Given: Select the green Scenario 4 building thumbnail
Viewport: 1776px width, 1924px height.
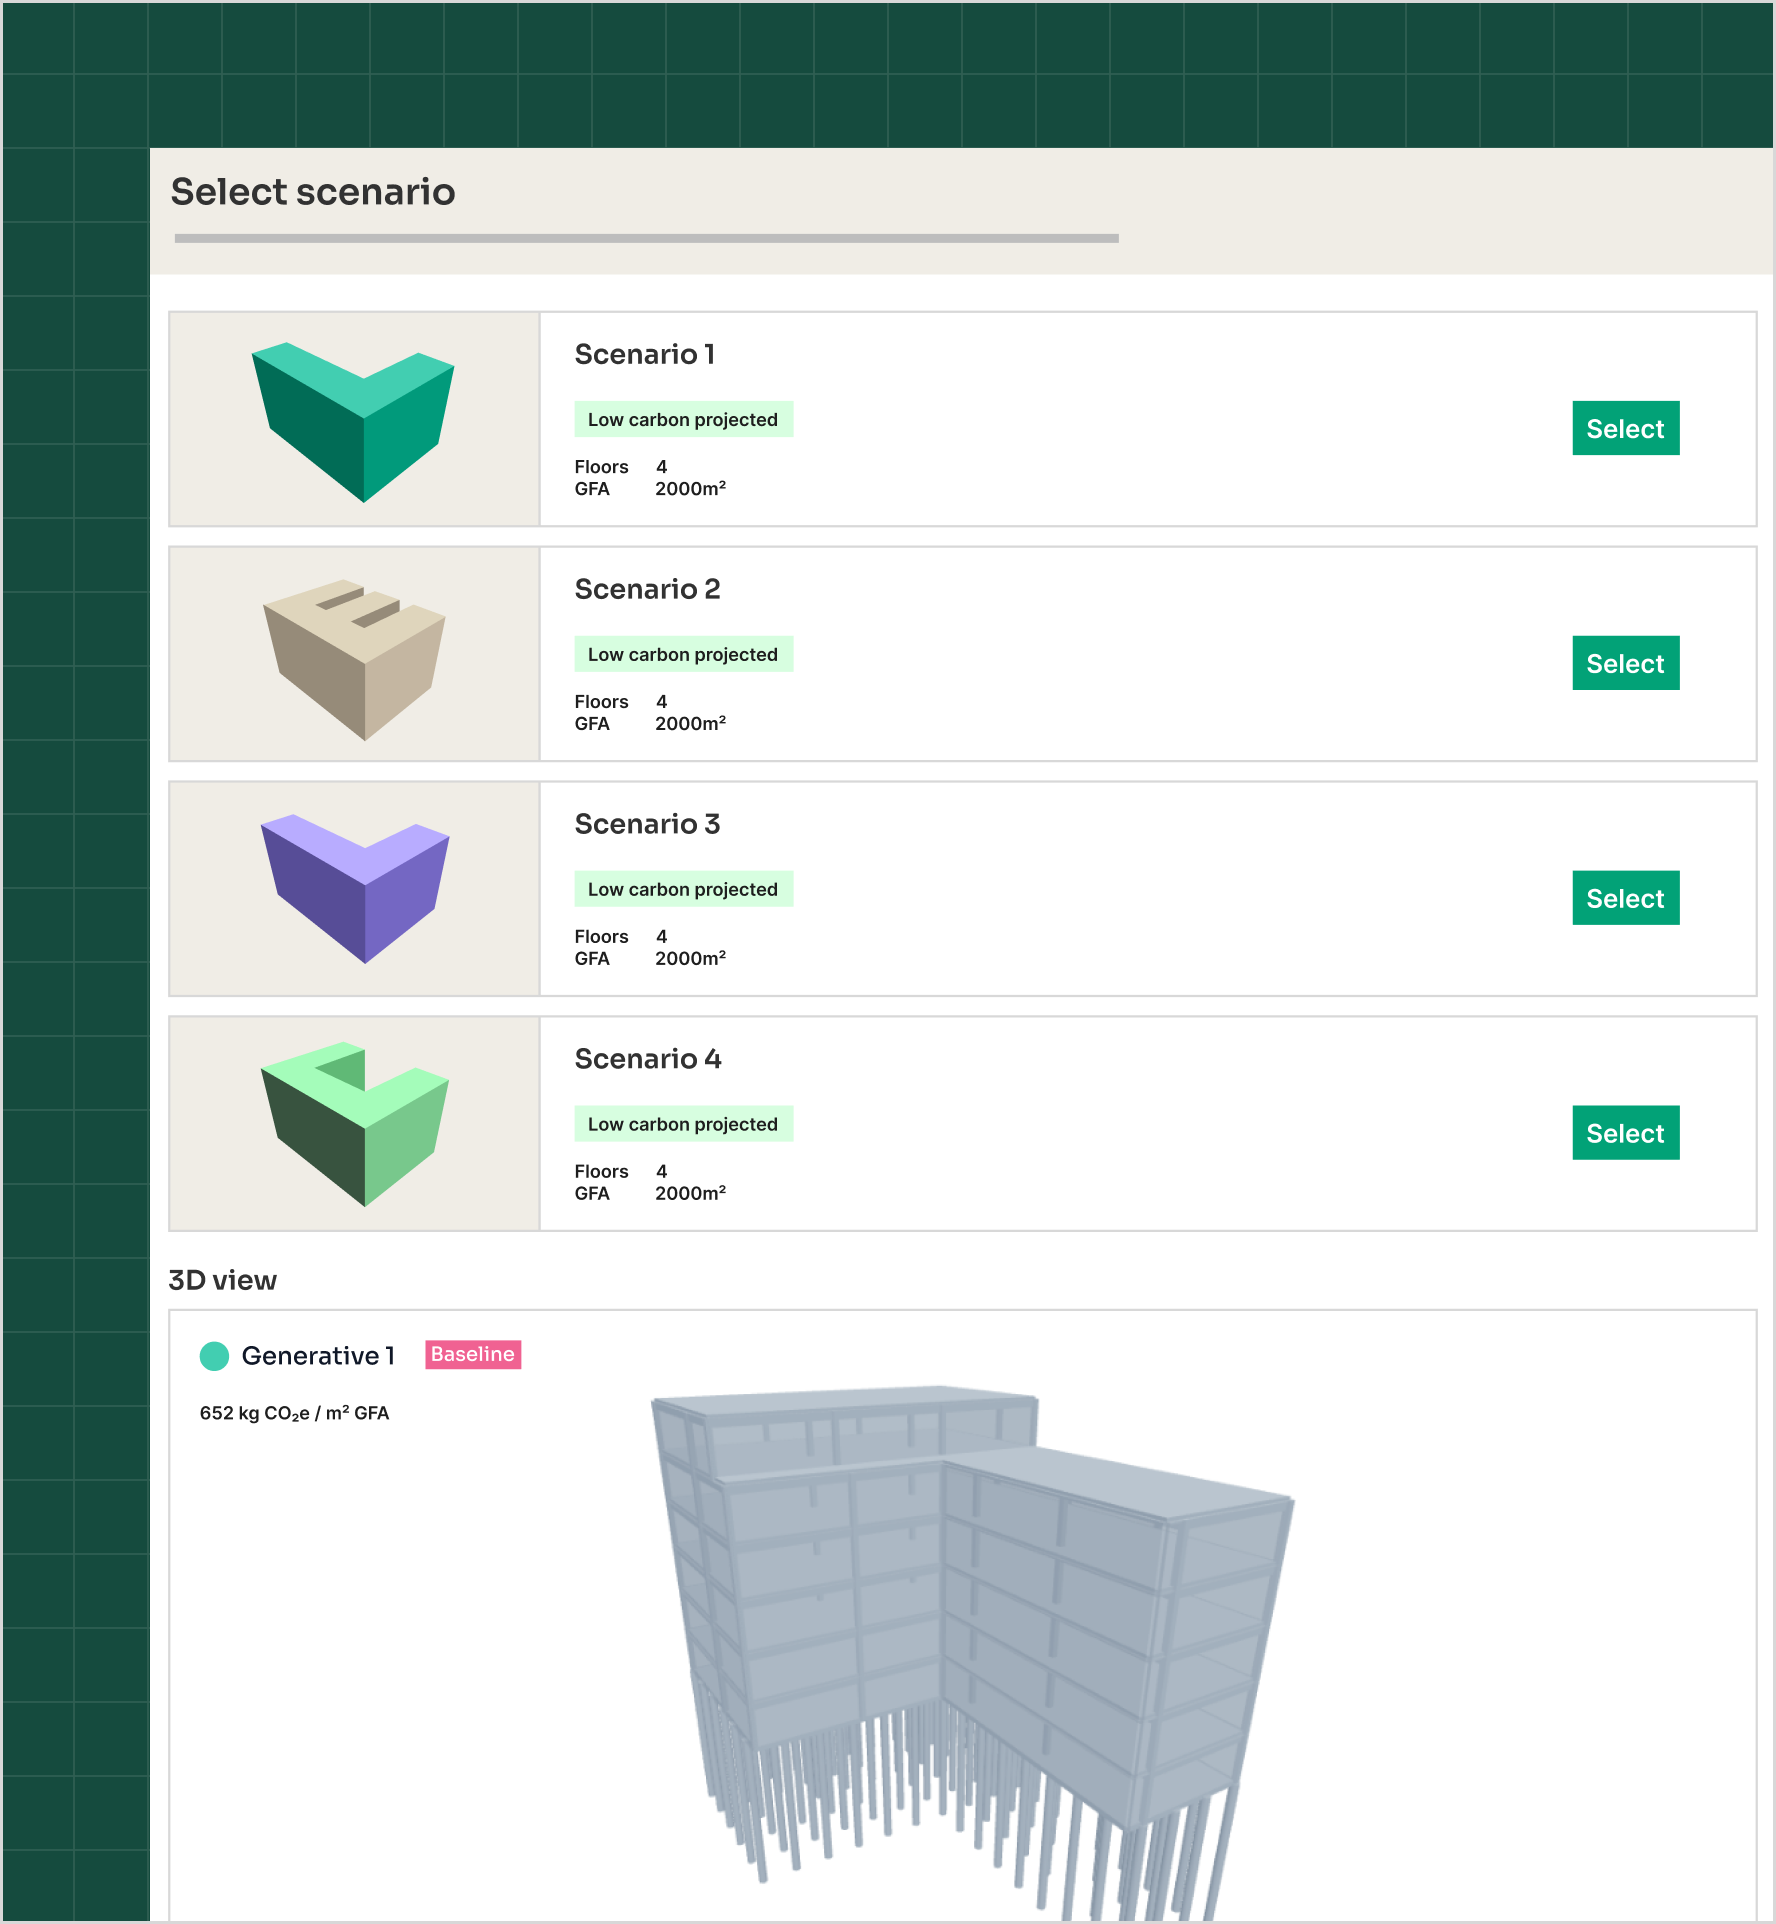Looking at the screenshot, I should 354,1124.
